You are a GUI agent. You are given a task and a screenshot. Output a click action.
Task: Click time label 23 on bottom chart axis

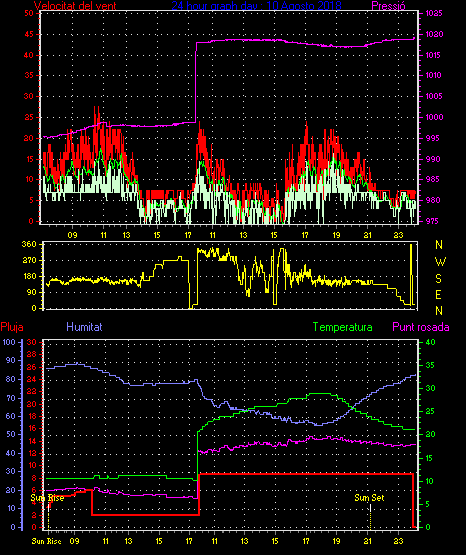click(x=398, y=541)
